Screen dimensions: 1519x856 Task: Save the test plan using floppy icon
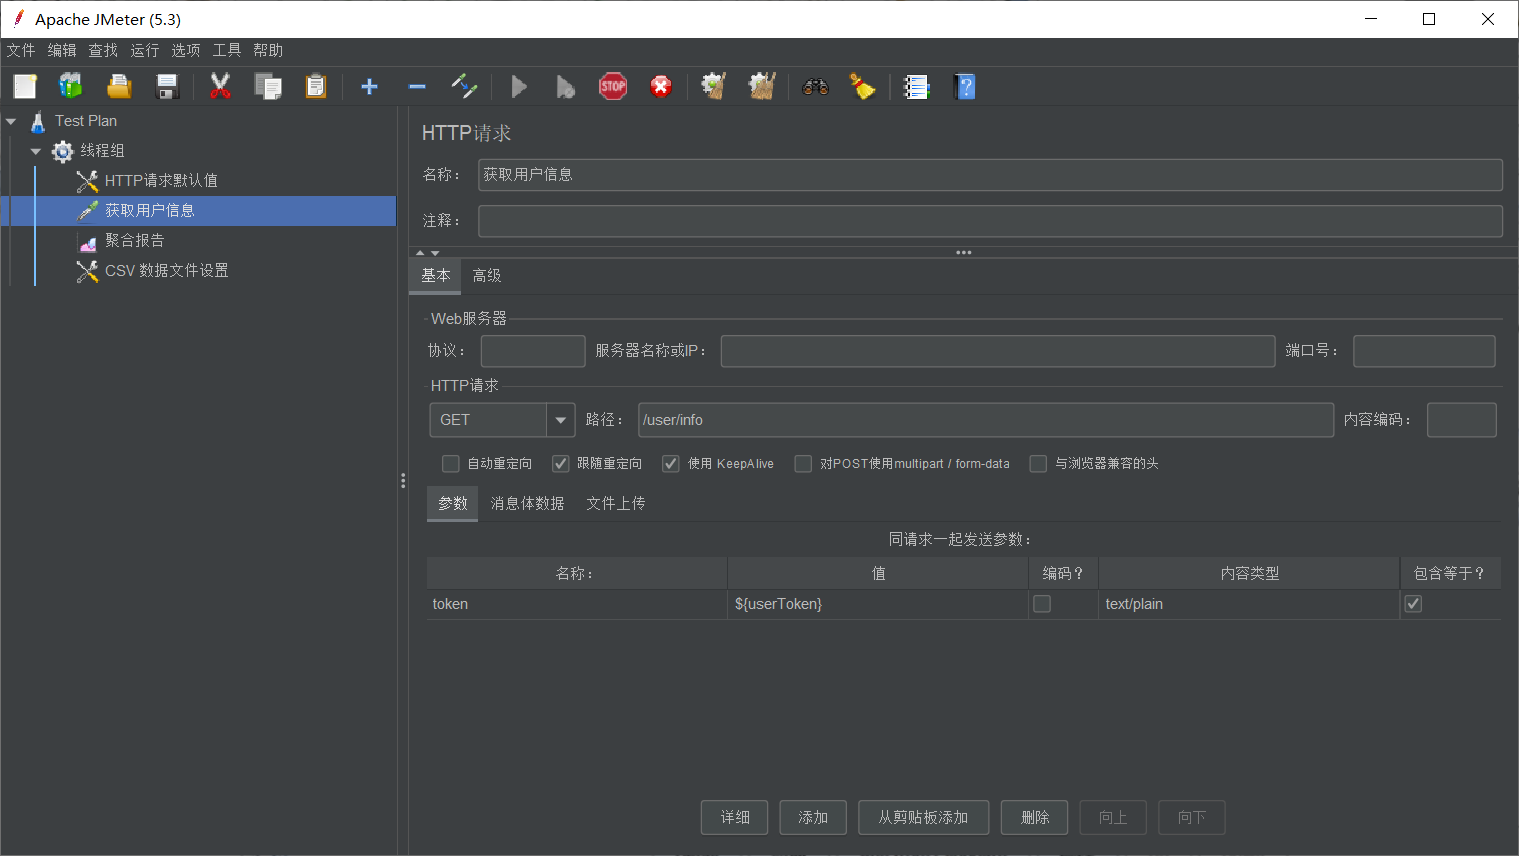pyautogui.click(x=167, y=87)
